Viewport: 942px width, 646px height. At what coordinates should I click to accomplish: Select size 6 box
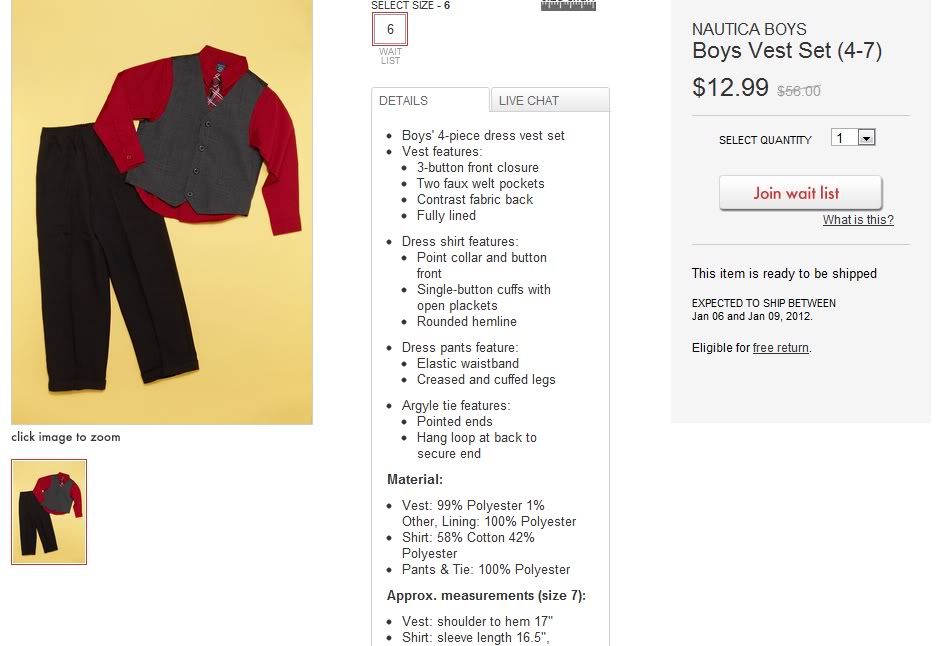pos(390,29)
